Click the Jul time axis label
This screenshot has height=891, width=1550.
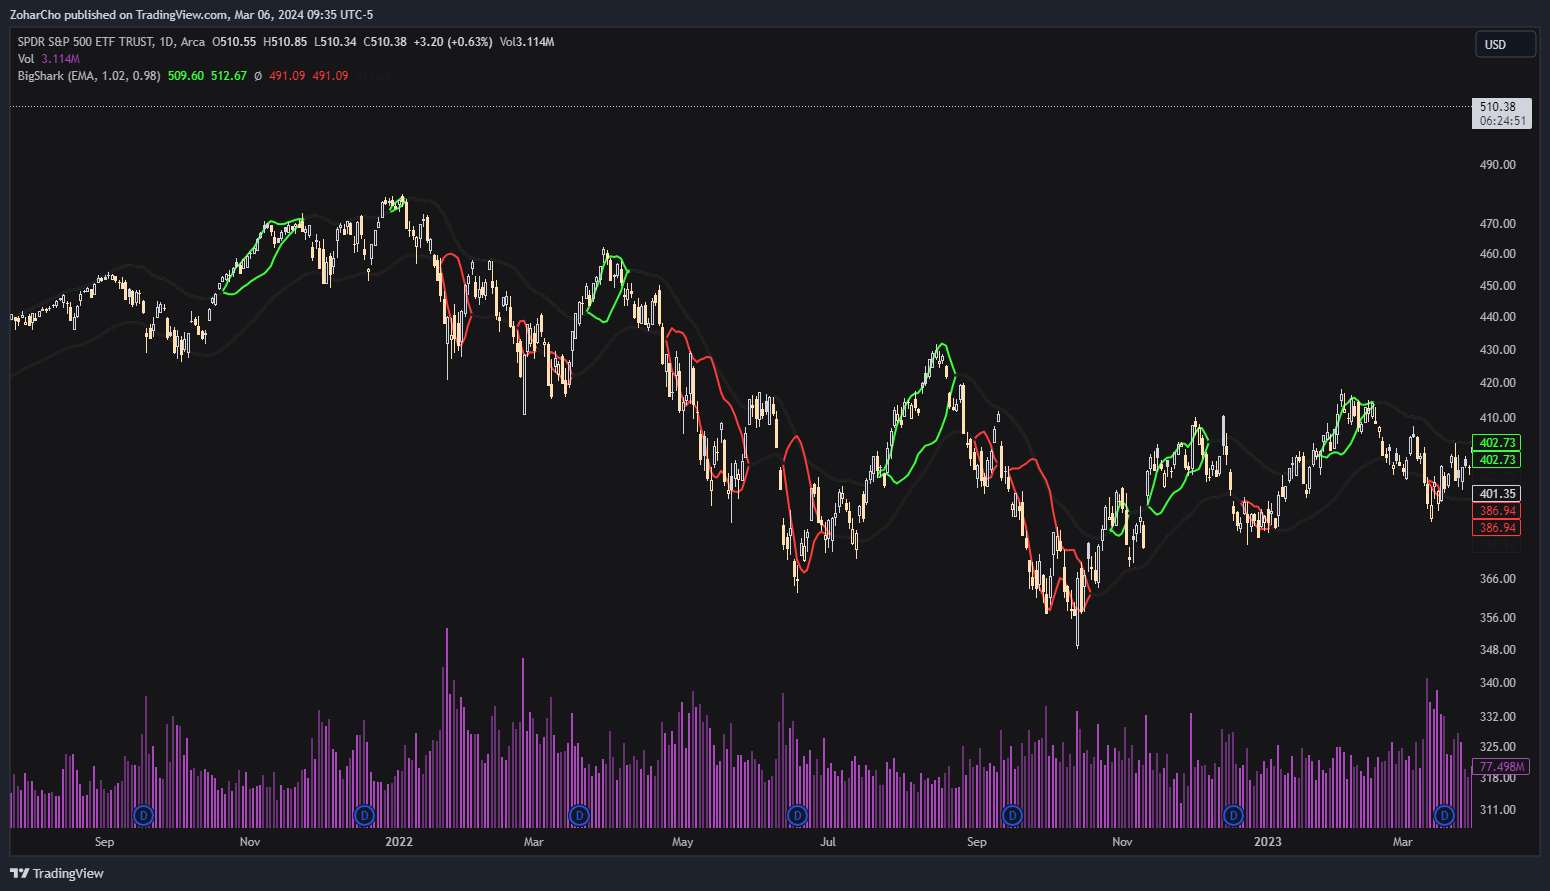click(828, 842)
